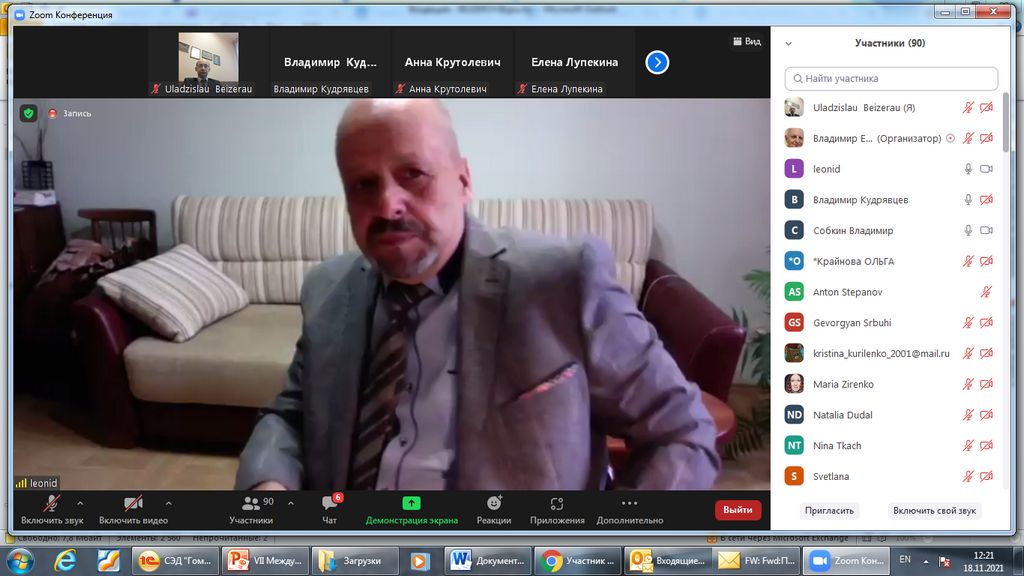The width and height of the screenshot is (1024, 576).
Task: Click the AS avatar for Anton Stepanov
Action: click(794, 292)
